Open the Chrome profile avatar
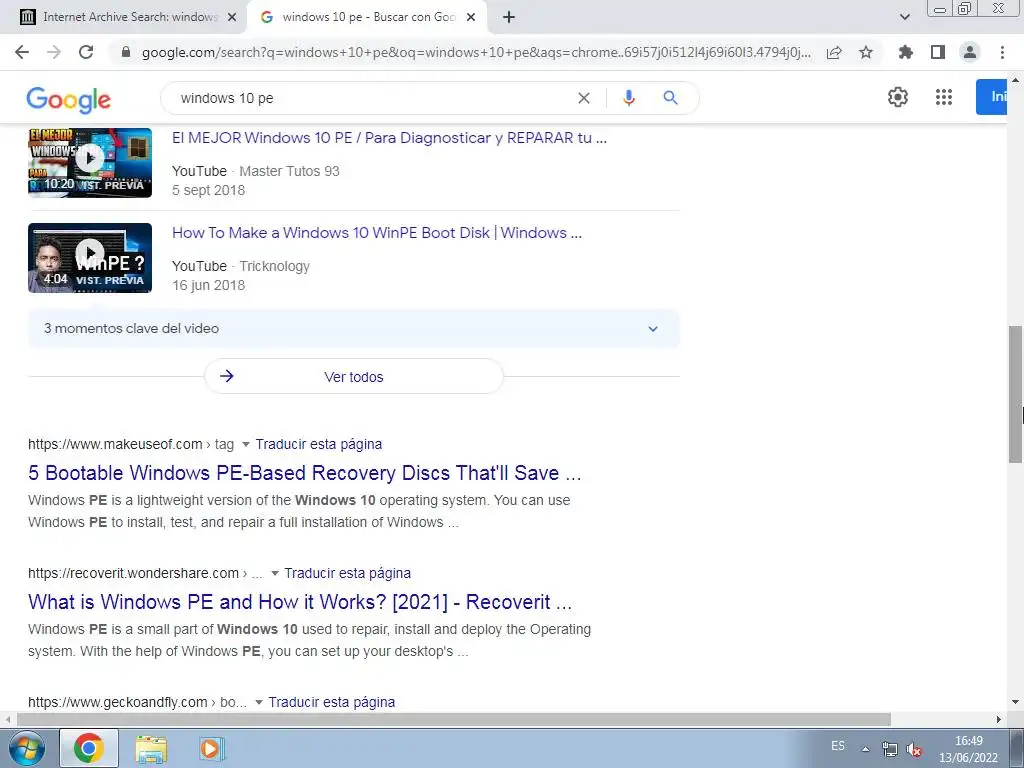 coord(970,52)
